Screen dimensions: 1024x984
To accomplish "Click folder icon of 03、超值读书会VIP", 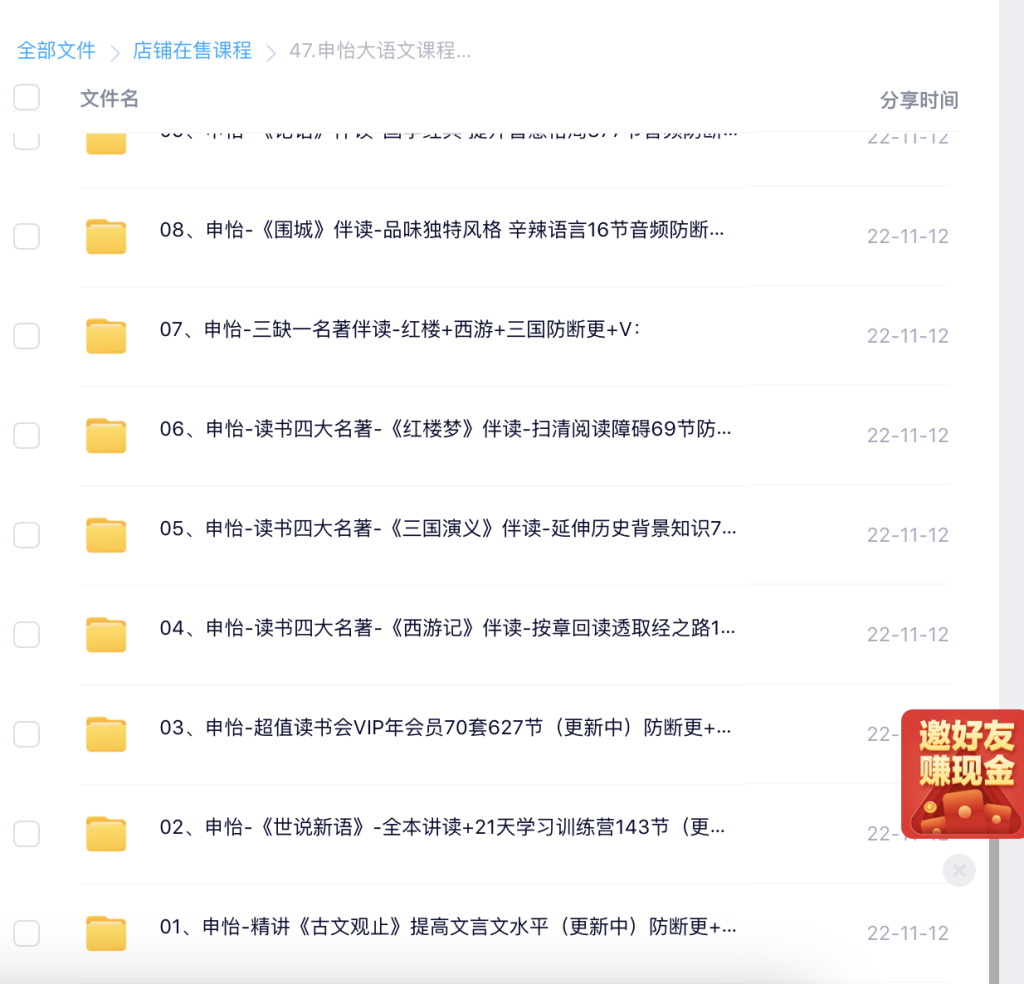I will coord(106,734).
